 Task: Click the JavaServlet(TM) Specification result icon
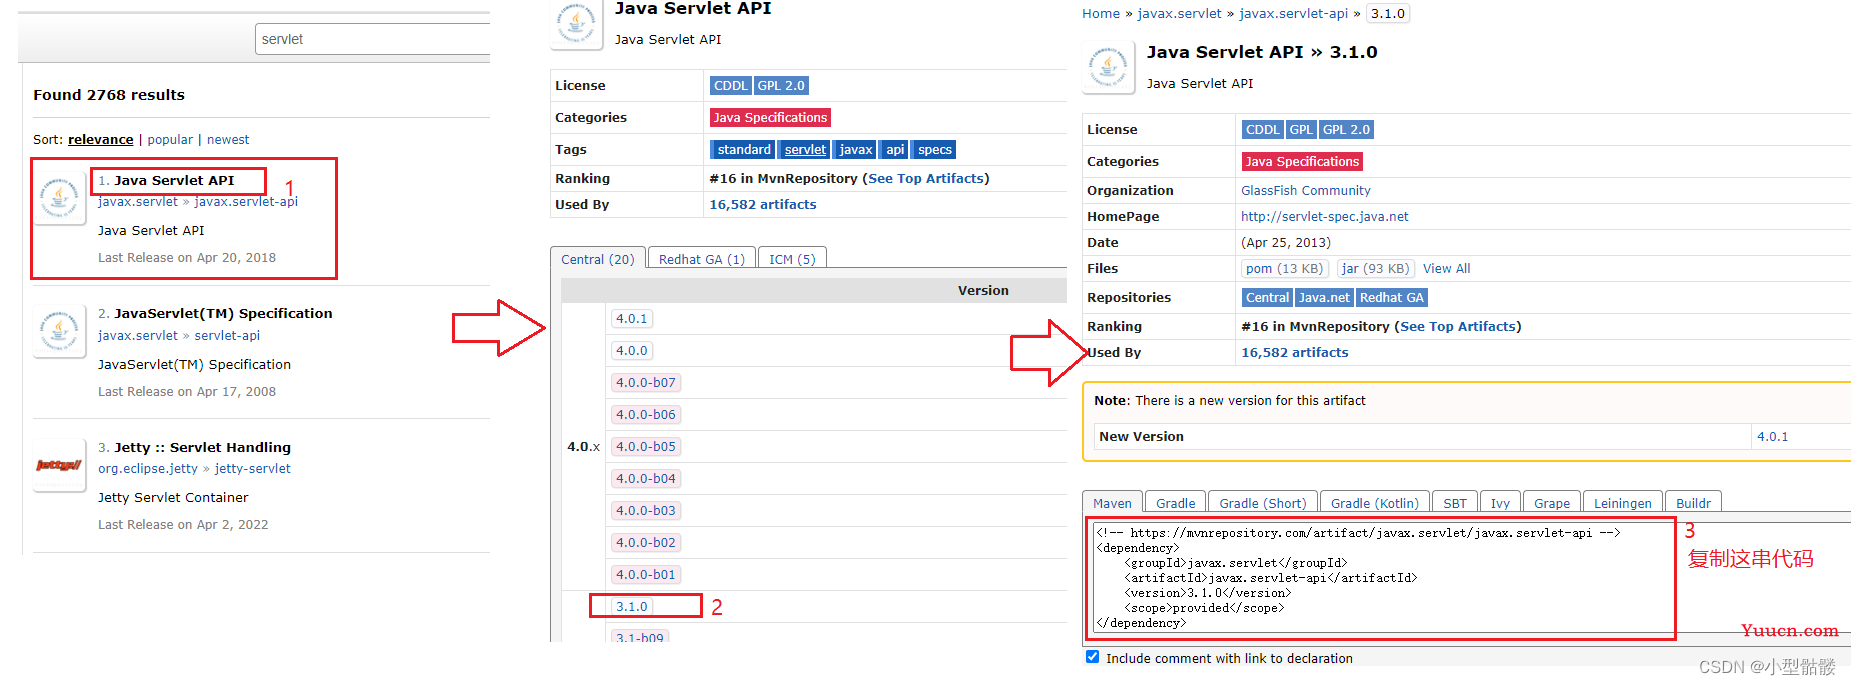click(x=59, y=330)
